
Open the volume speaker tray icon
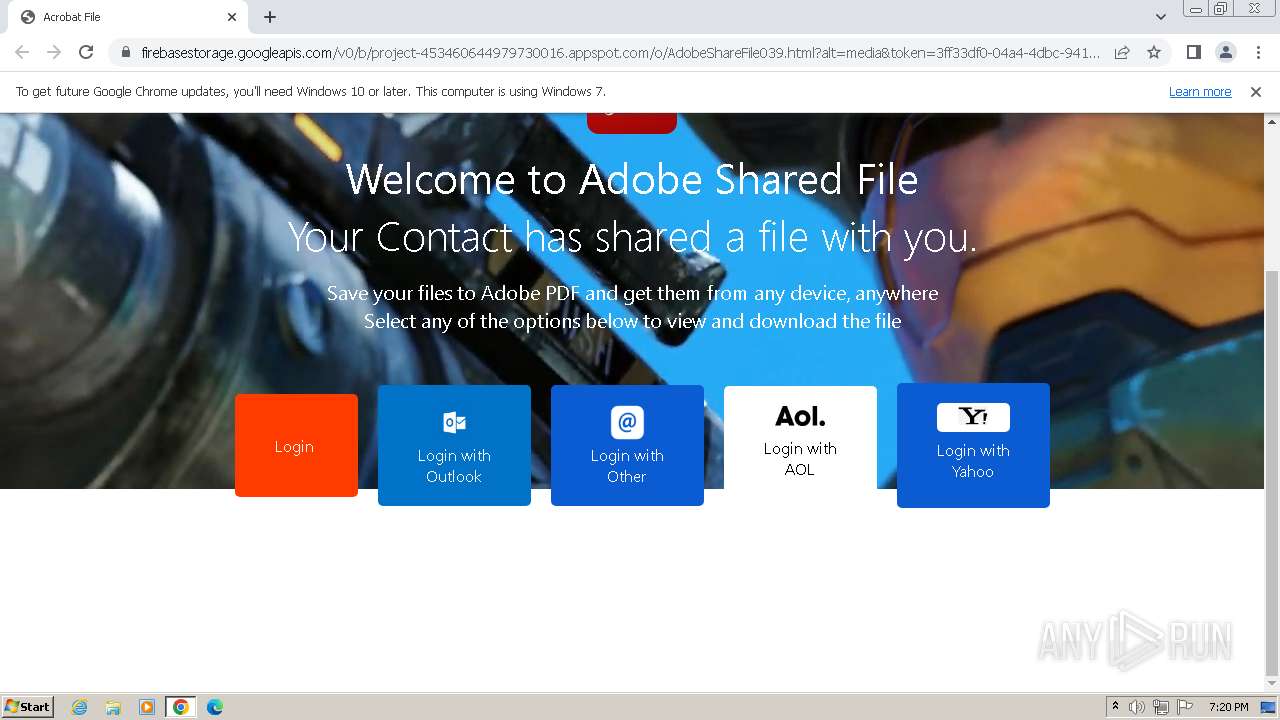point(1137,707)
